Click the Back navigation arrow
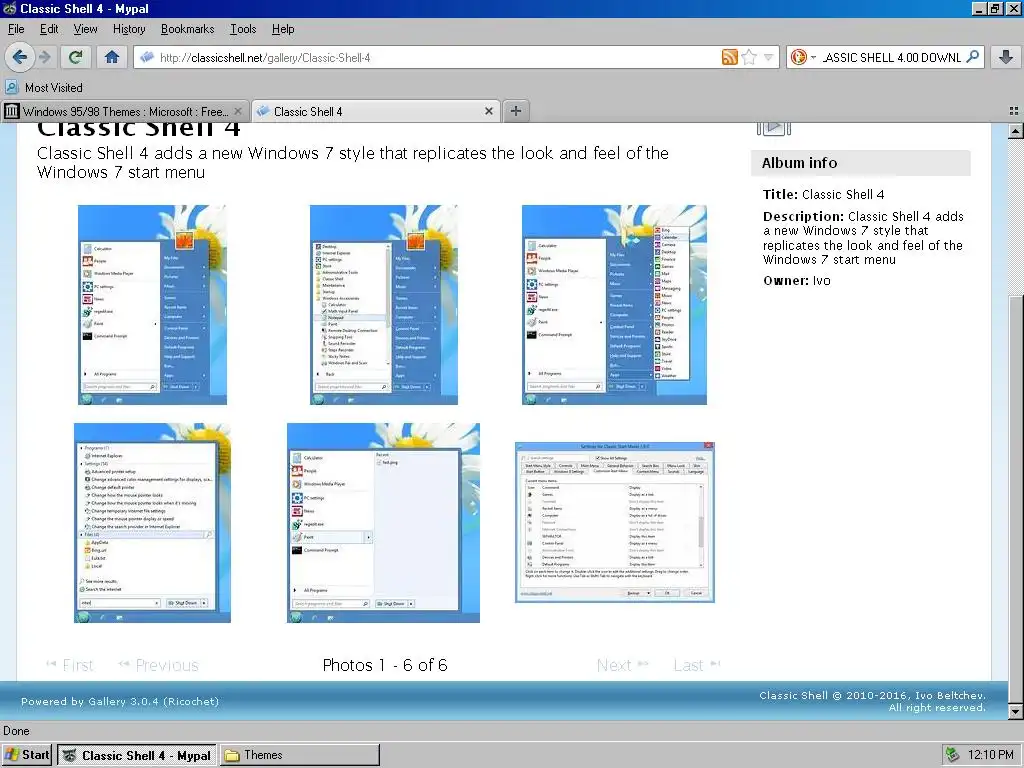Viewport: 1024px width, 768px height. point(20,57)
